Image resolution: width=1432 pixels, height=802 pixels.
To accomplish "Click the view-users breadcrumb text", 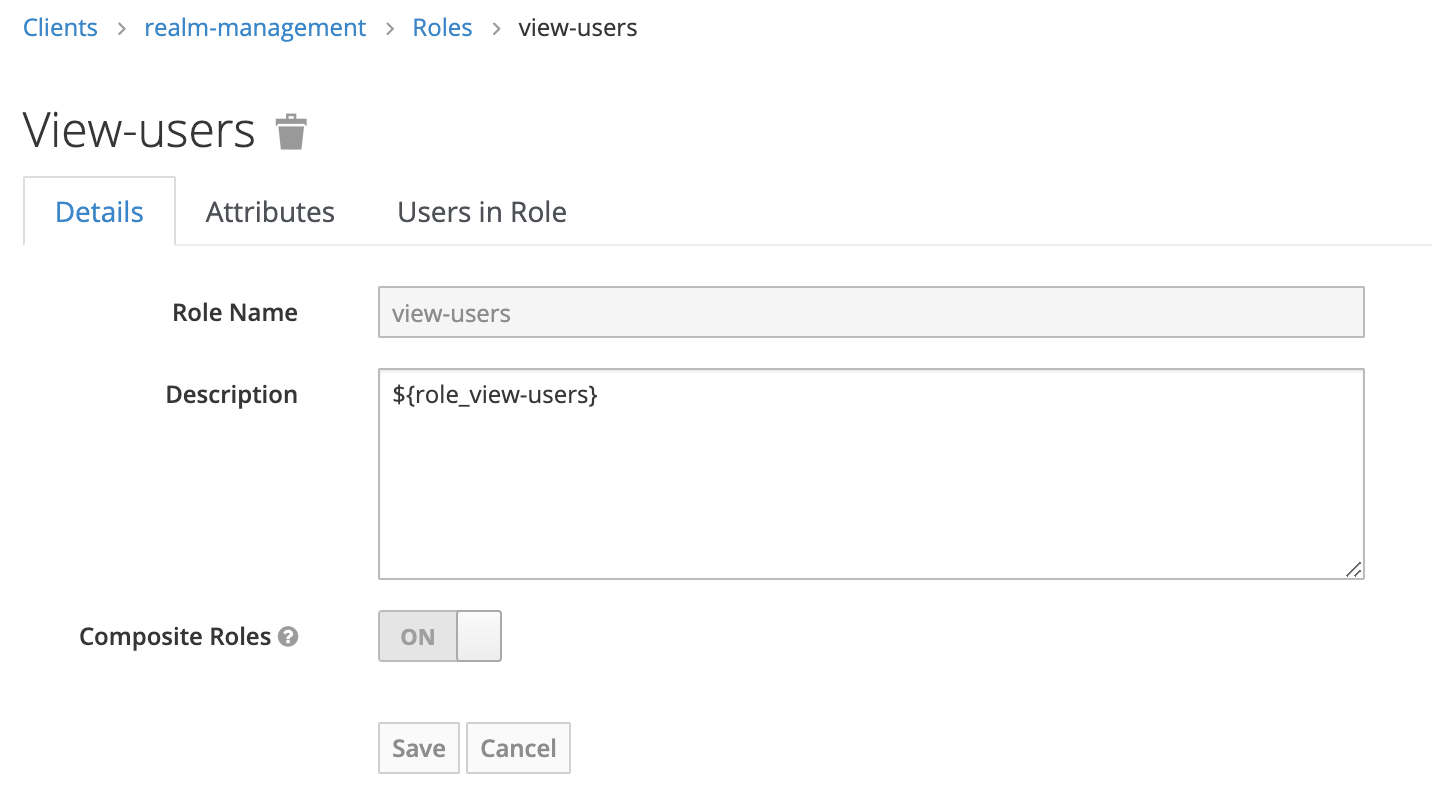I will click(x=577, y=28).
